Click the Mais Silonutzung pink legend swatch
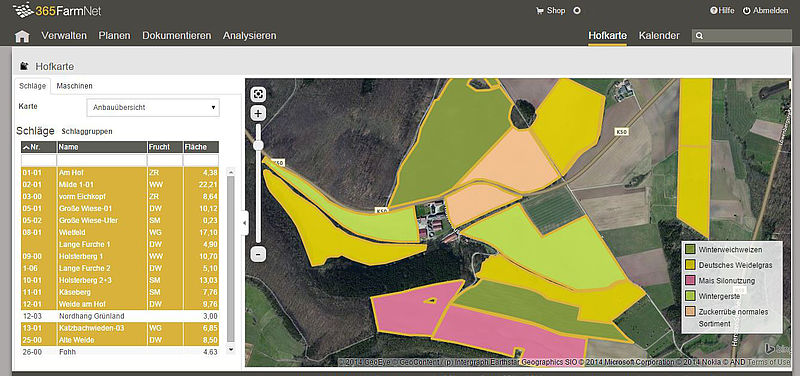Screen dimensions: 800x376 click(690, 281)
